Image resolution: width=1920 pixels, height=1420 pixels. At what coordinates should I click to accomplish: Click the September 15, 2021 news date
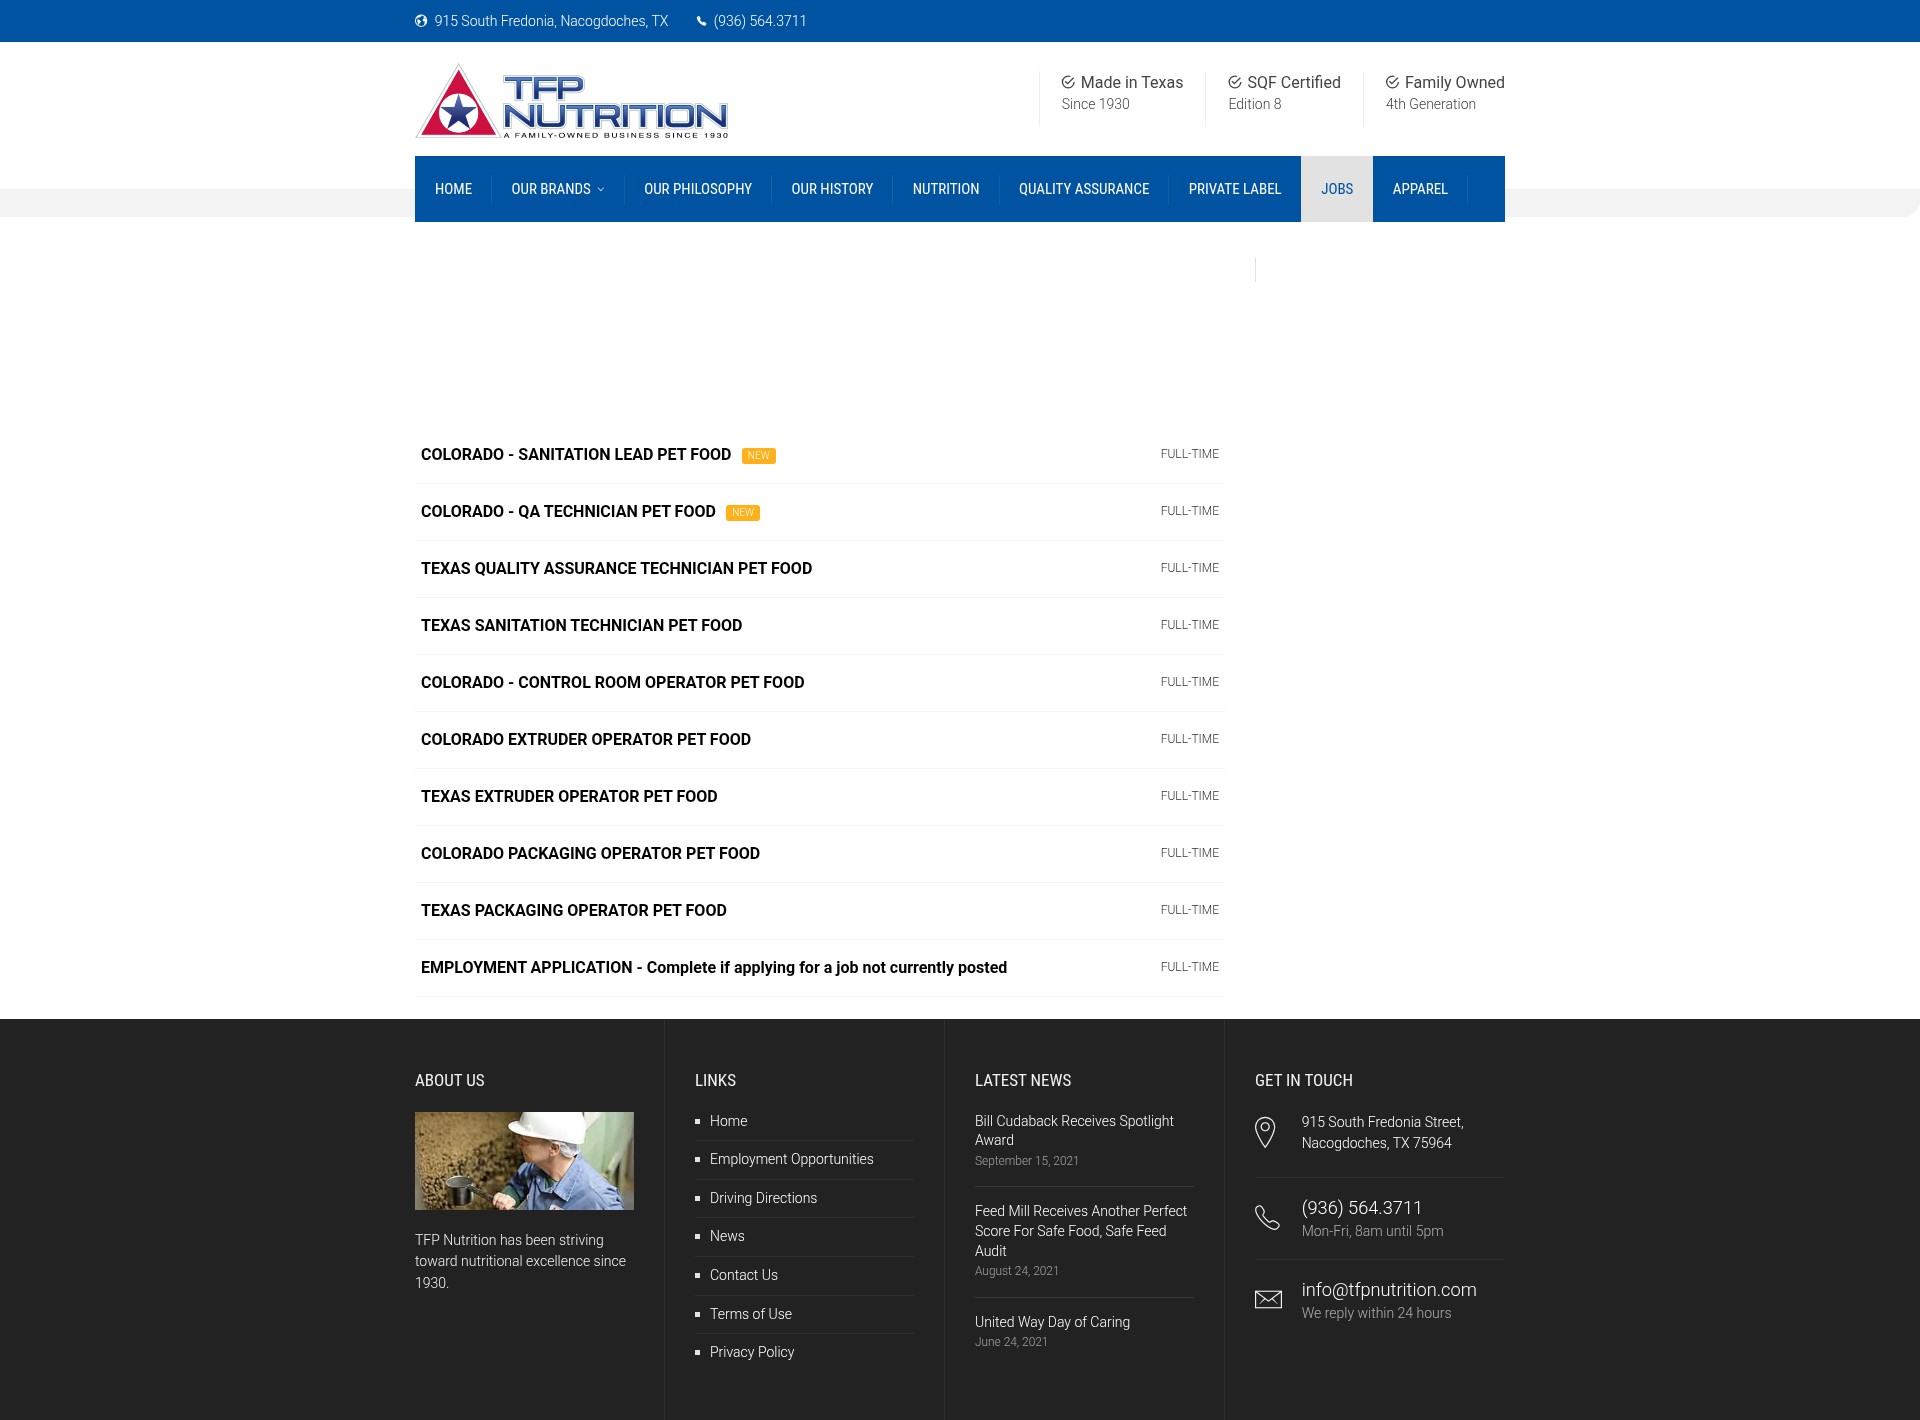point(1027,1161)
